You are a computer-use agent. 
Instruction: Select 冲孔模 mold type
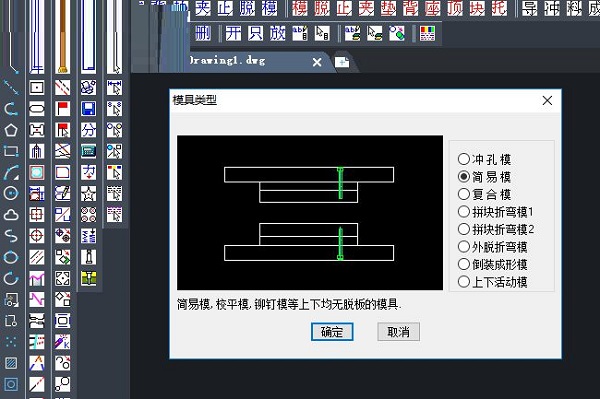(484, 159)
